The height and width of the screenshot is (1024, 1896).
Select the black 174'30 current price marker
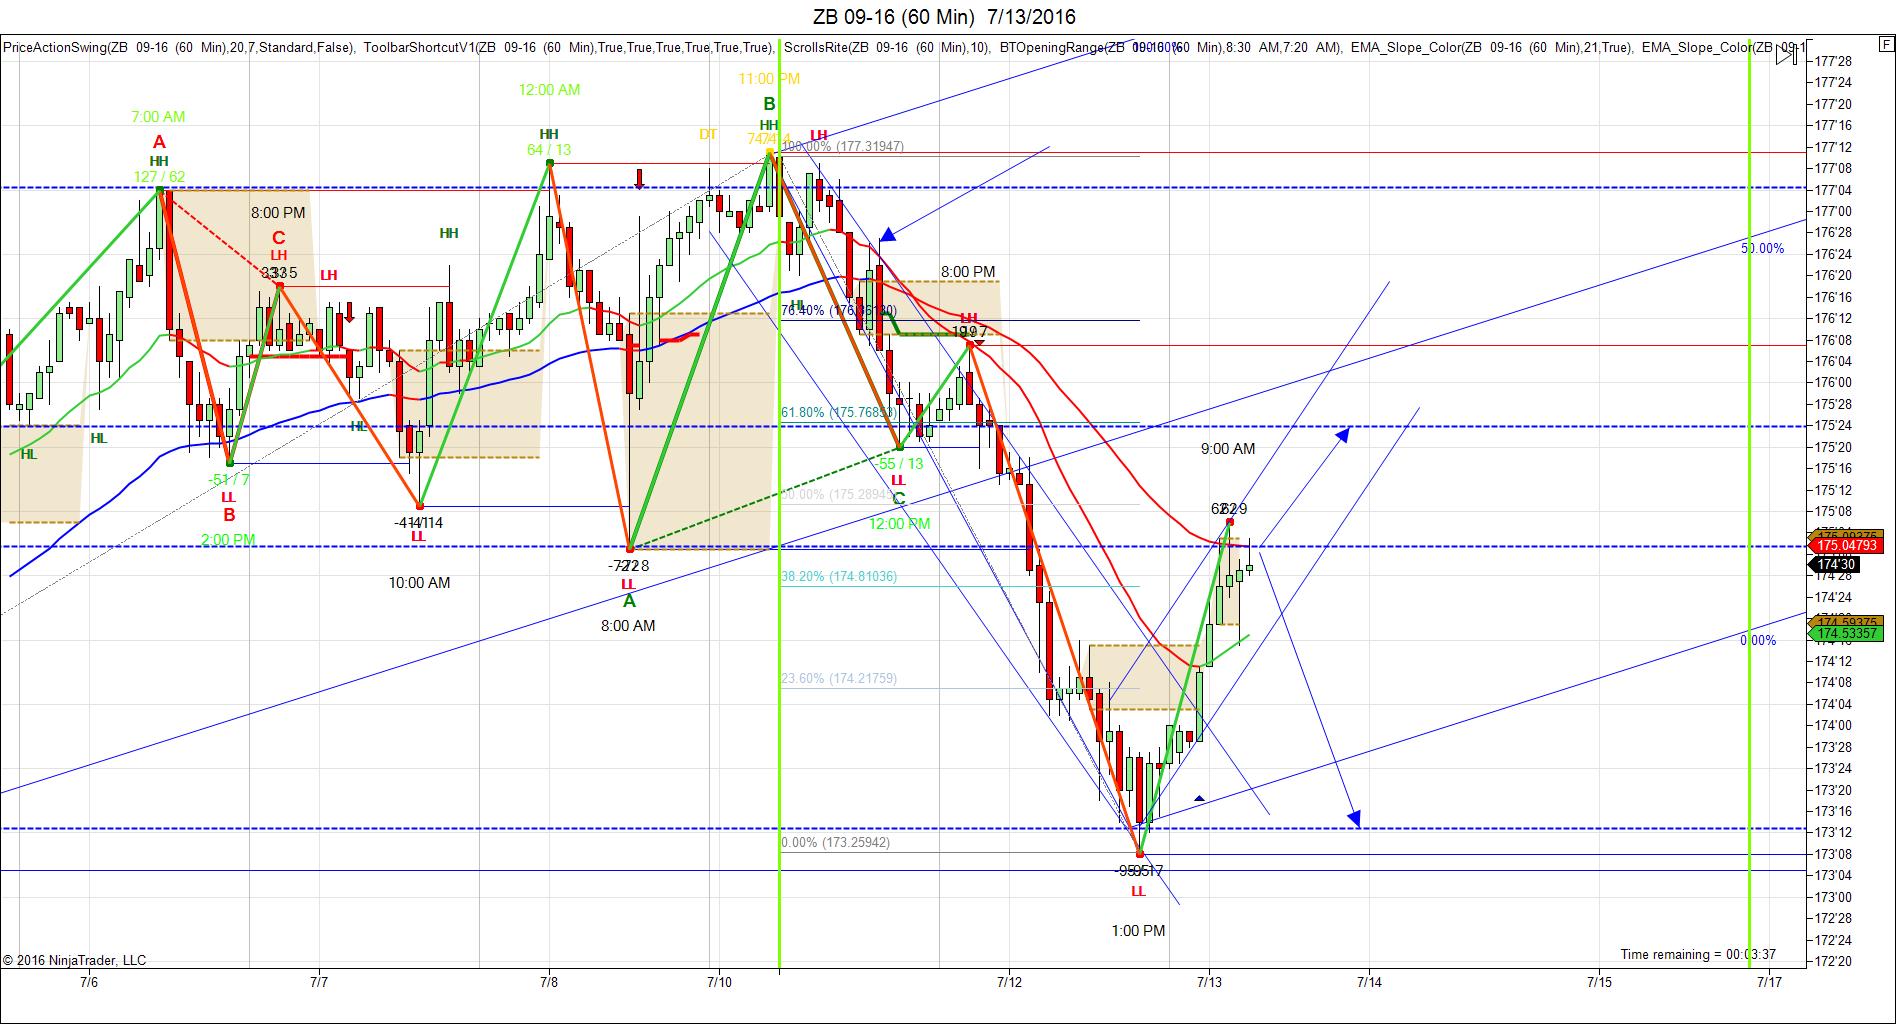point(1835,565)
